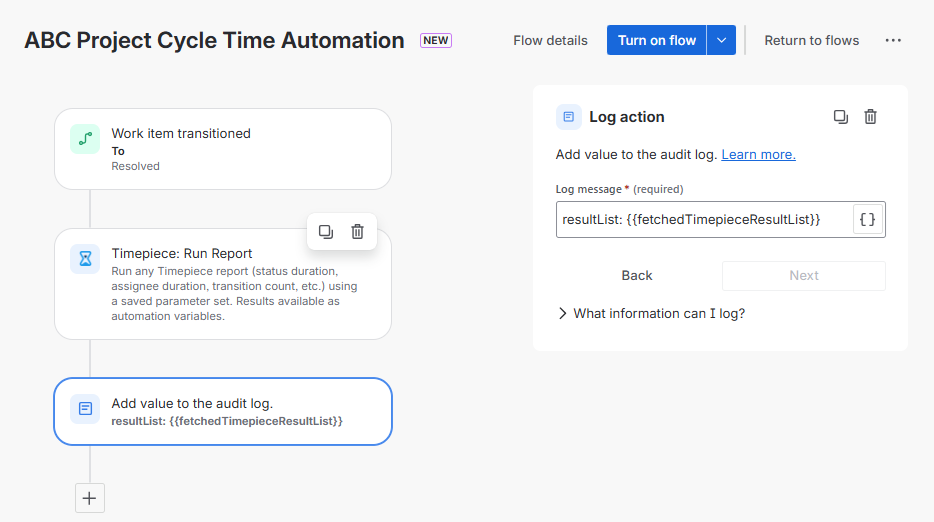Viewport: 934px width, 522px height.
Task: Click the Log action header icon
Action: (569, 117)
